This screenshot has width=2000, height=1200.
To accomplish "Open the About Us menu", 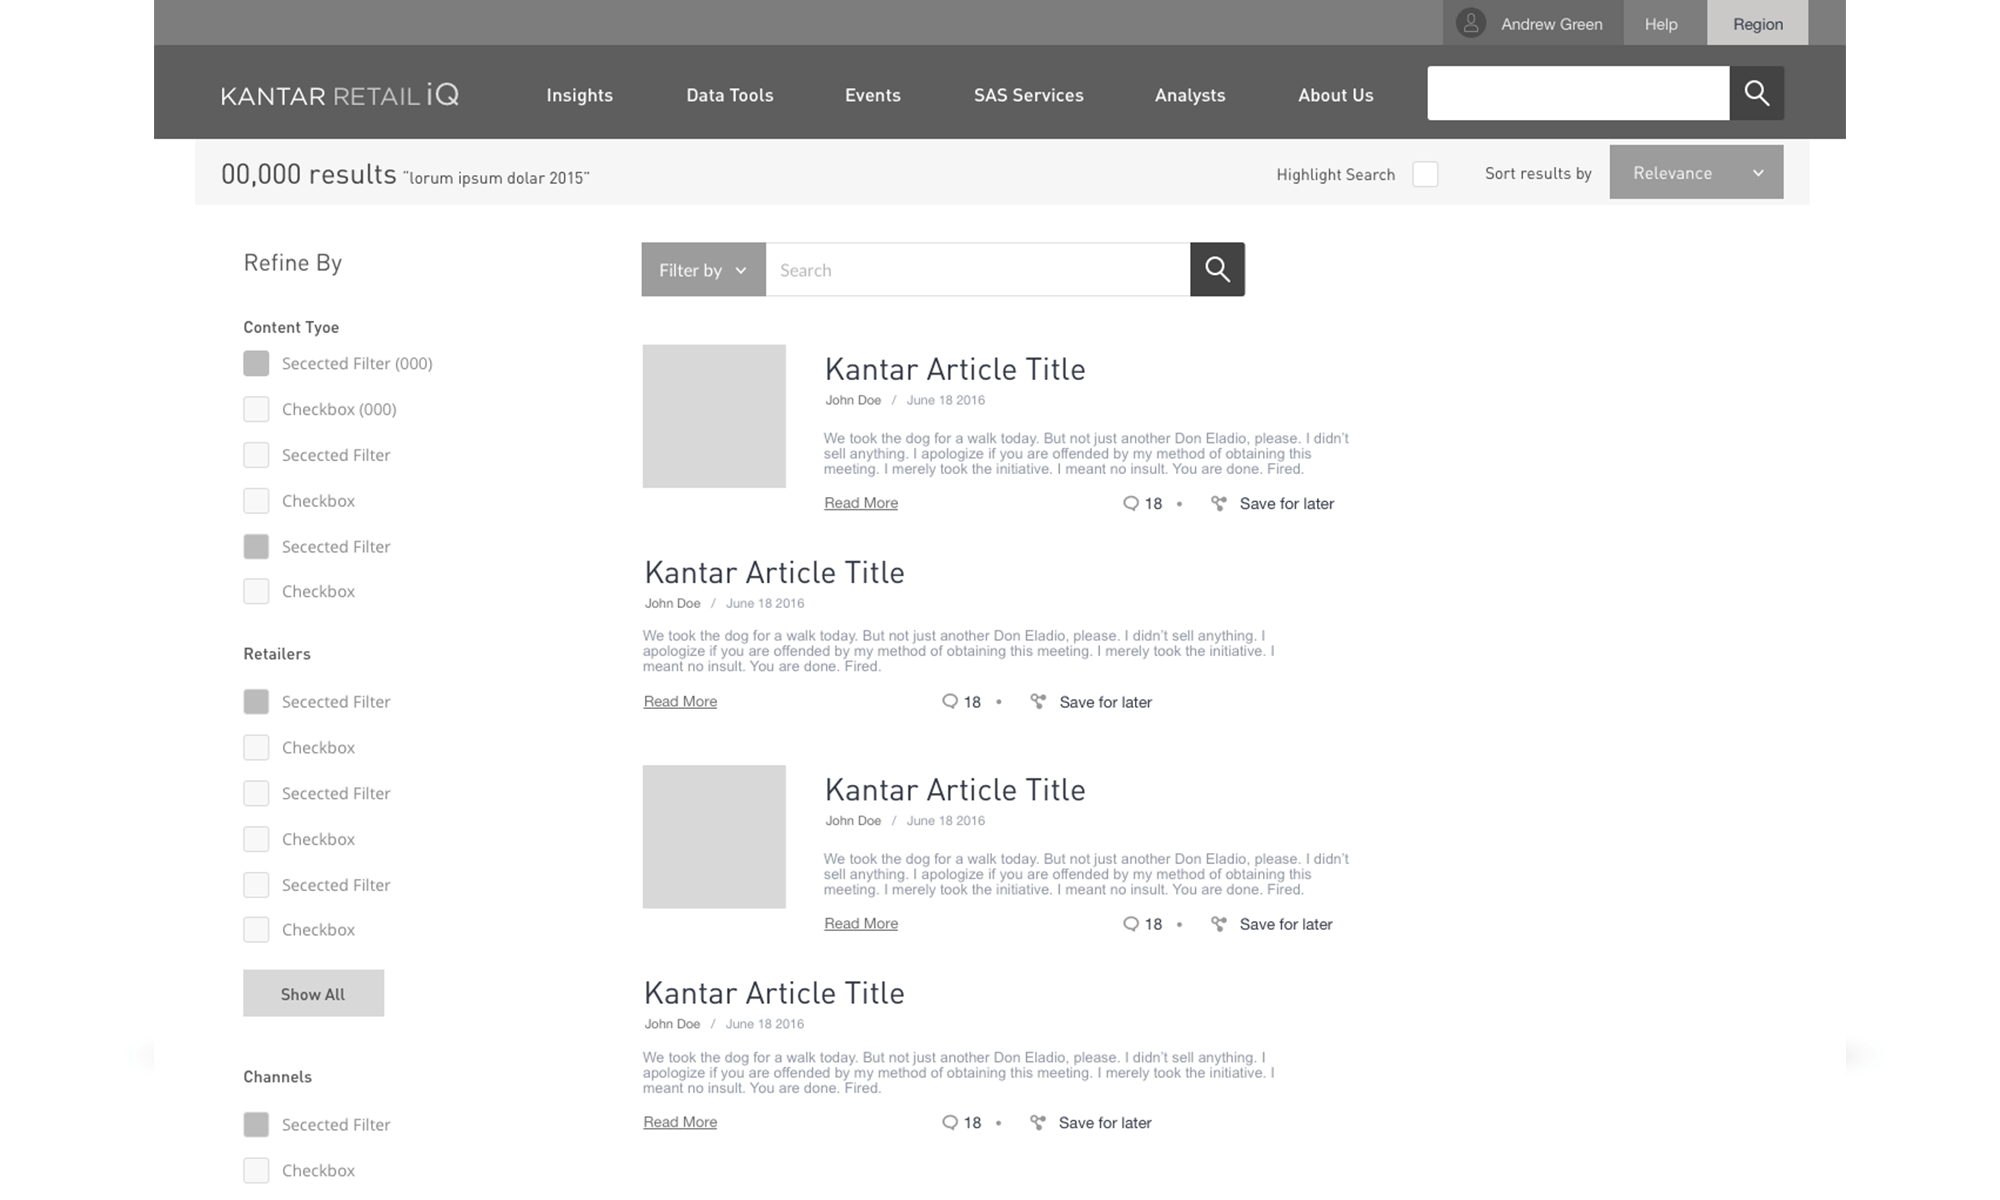I will (1336, 95).
